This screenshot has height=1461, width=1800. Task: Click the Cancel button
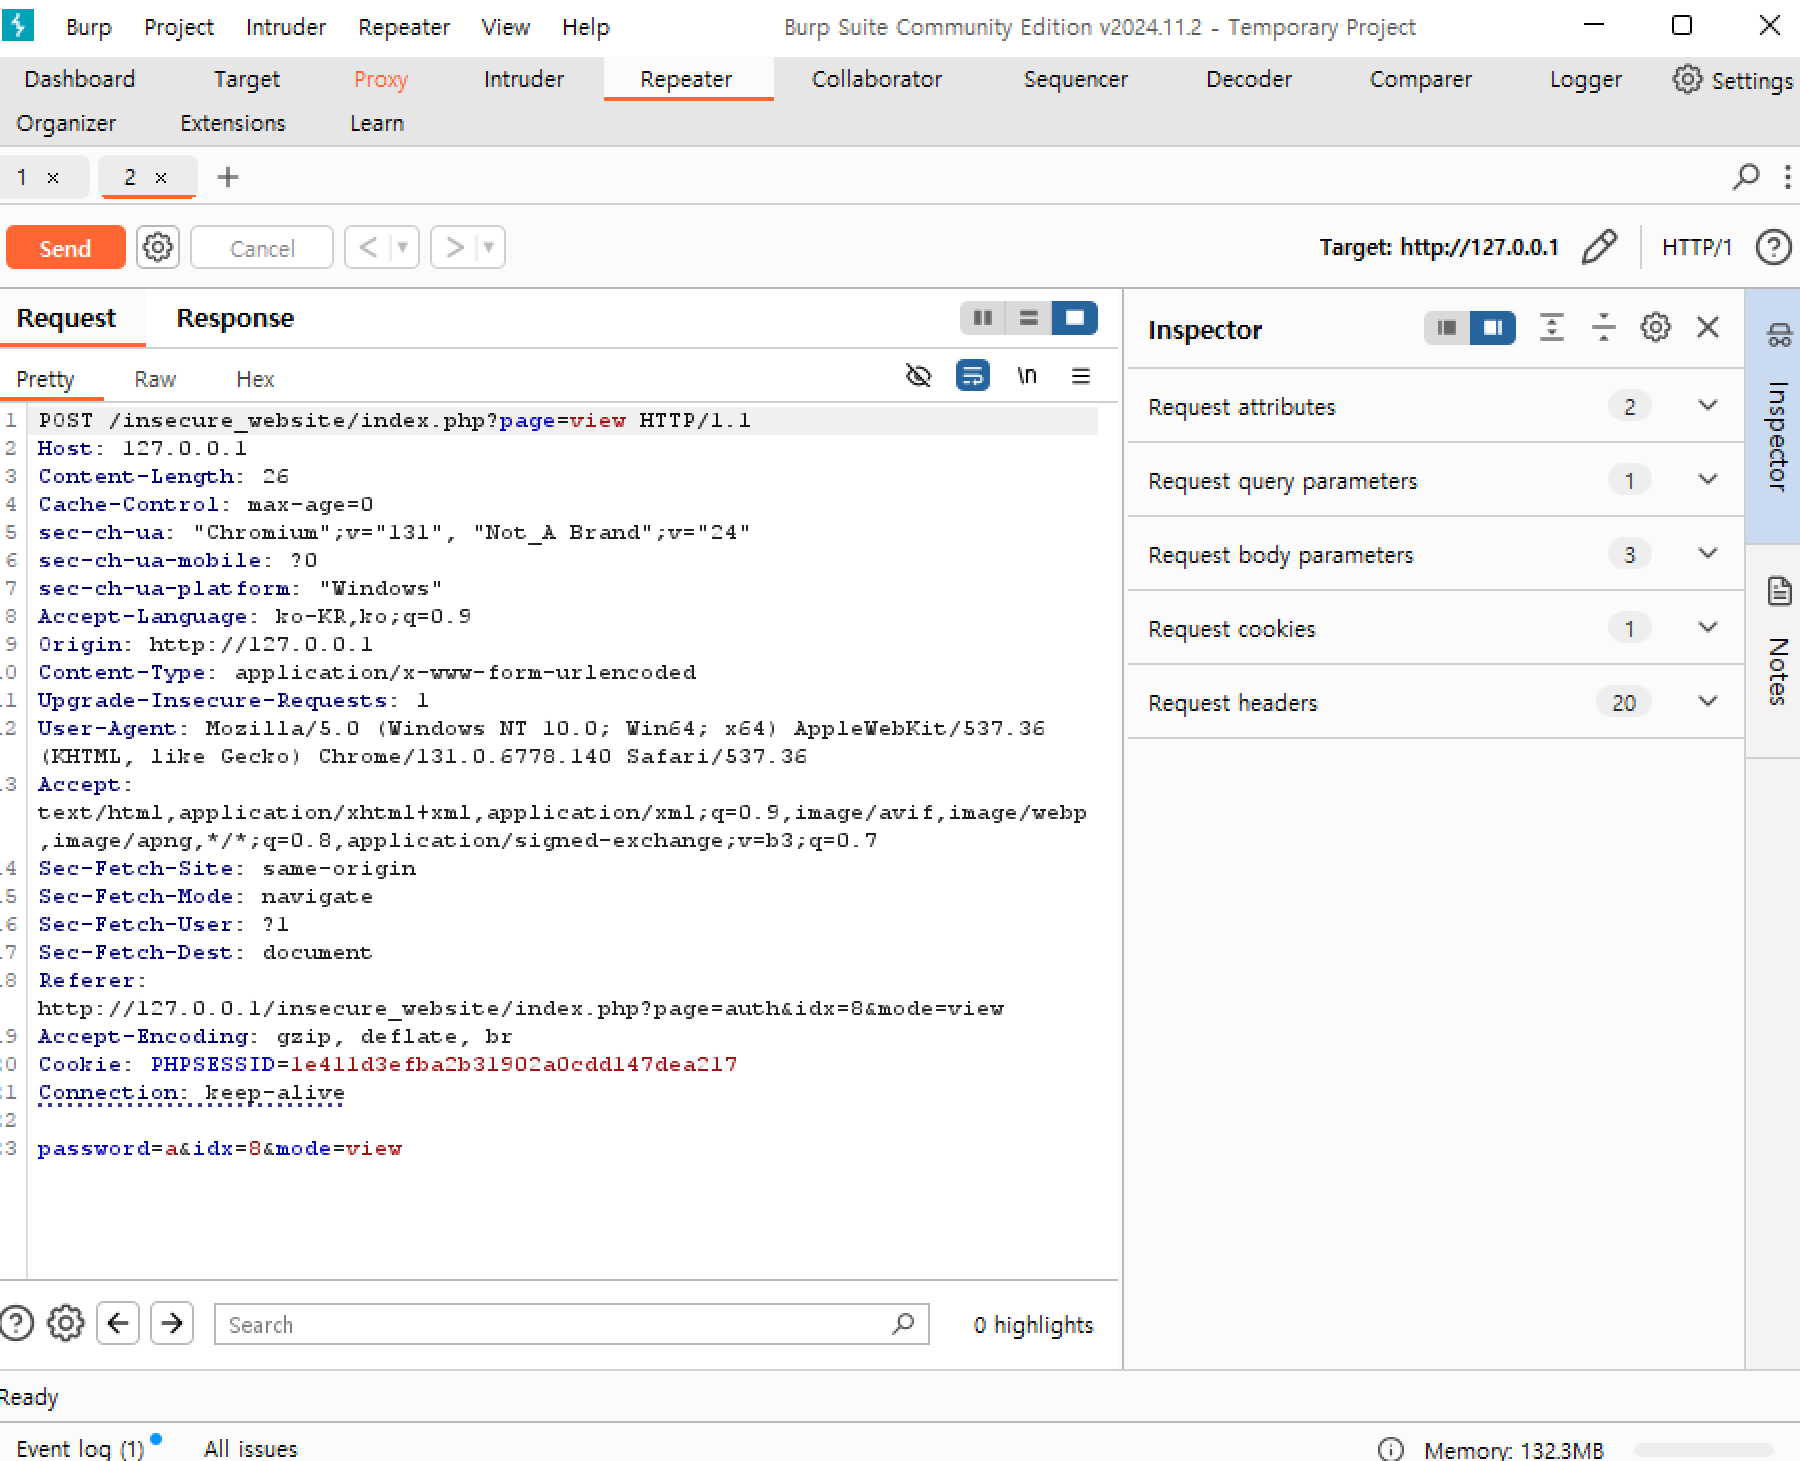[x=262, y=248]
